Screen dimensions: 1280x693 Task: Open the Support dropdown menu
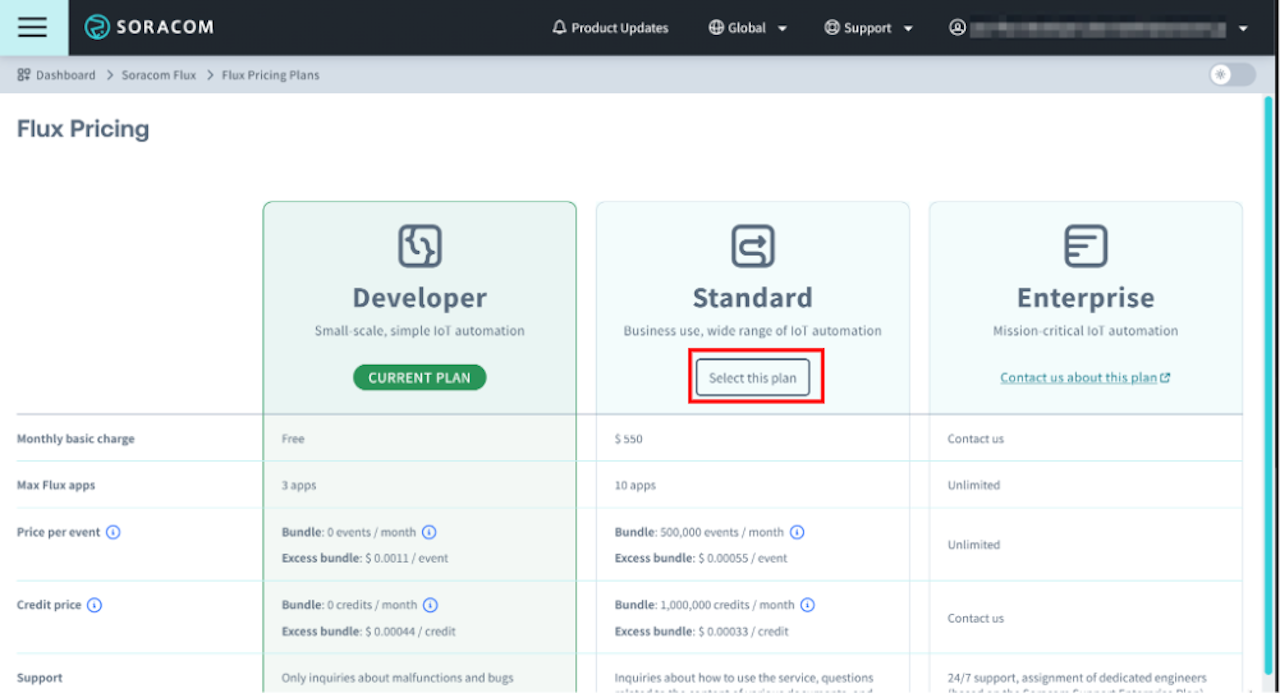click(868, 28)
